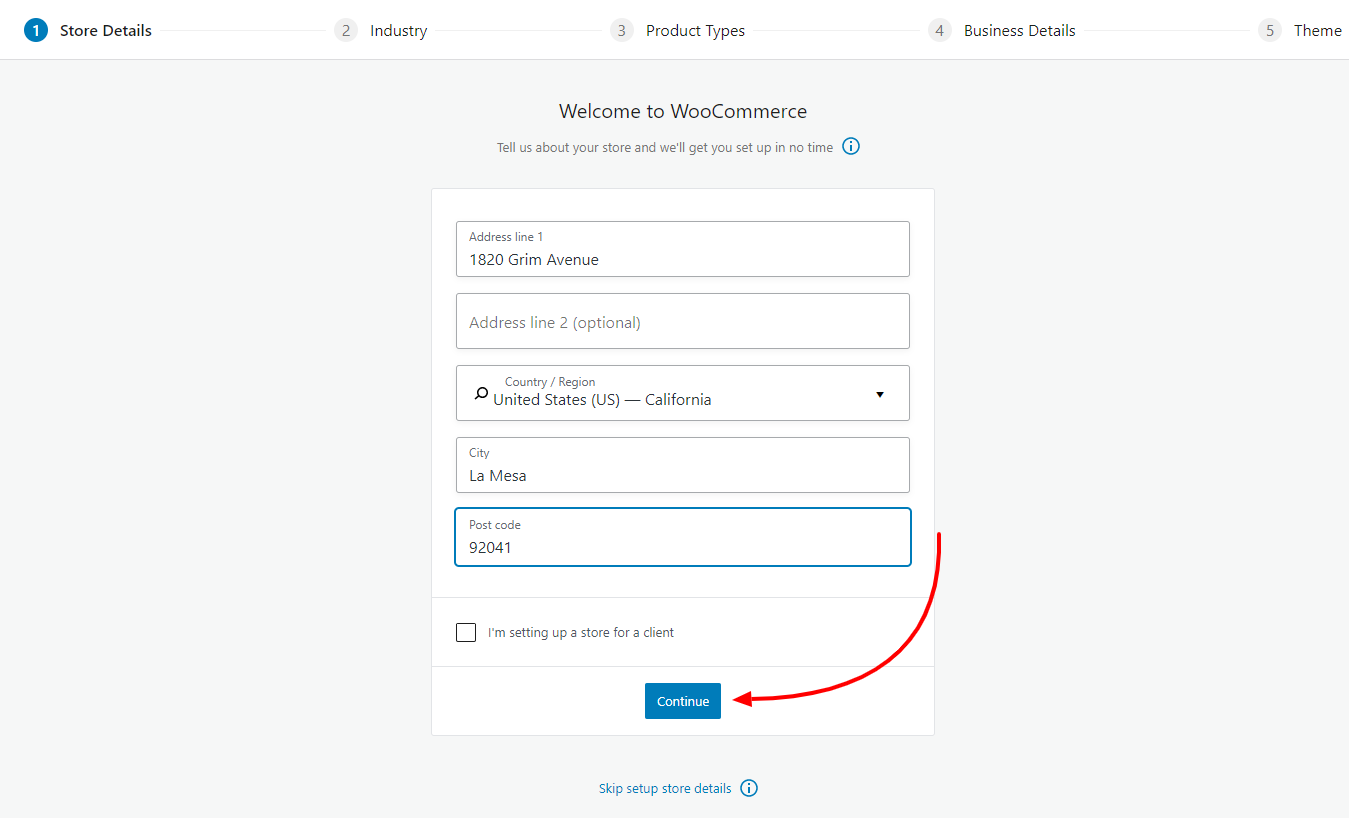Viewport: 1349px width, 818px height.
Task: Click the step 5 circle number badge
Action: pos(1270,30)
